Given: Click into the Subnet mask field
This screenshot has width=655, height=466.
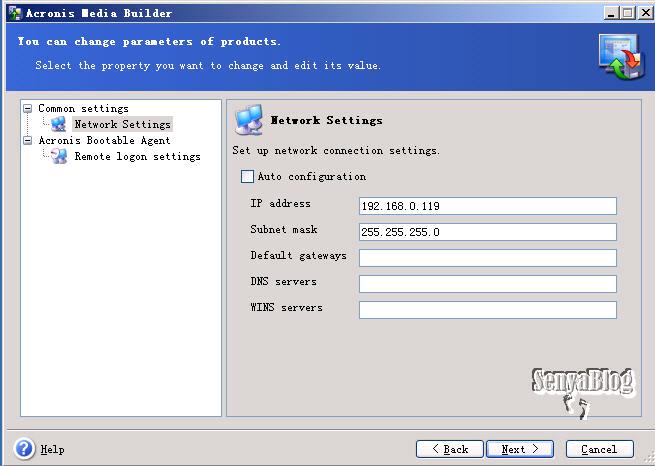Looking at the screenshot, I should click(x=487, y=232).
